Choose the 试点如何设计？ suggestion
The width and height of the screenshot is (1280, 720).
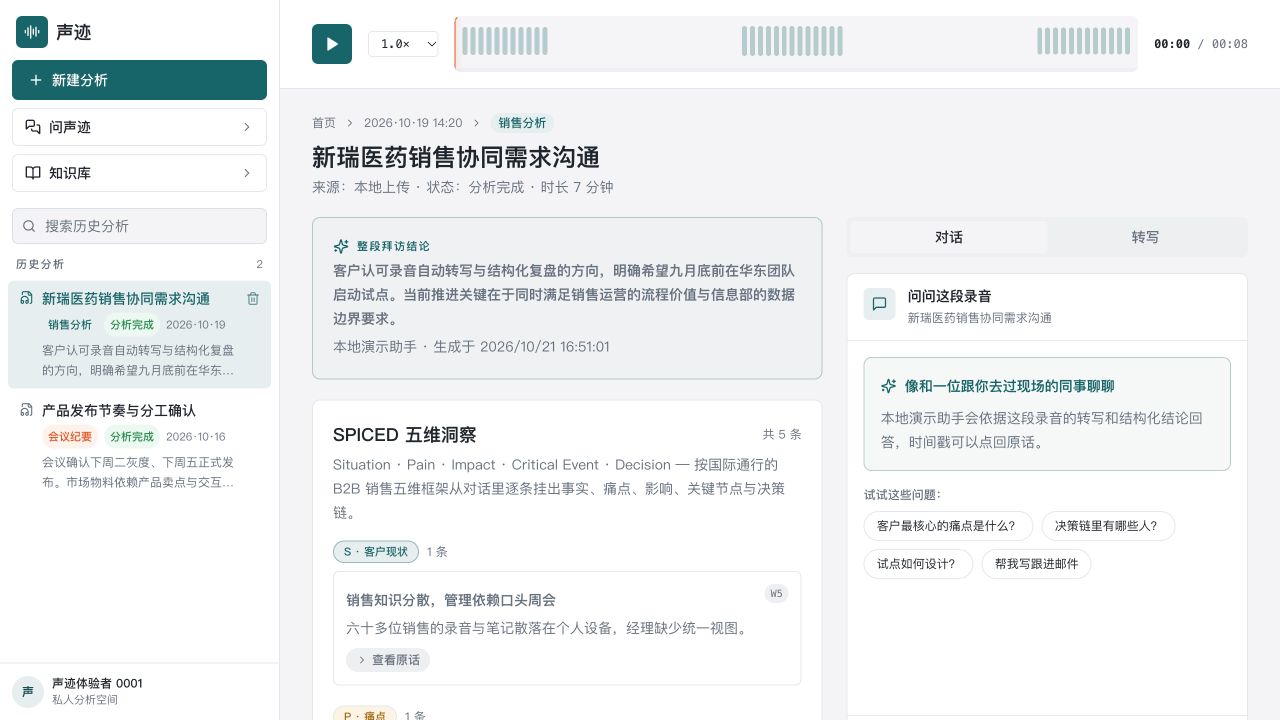(x=916, y=563)
